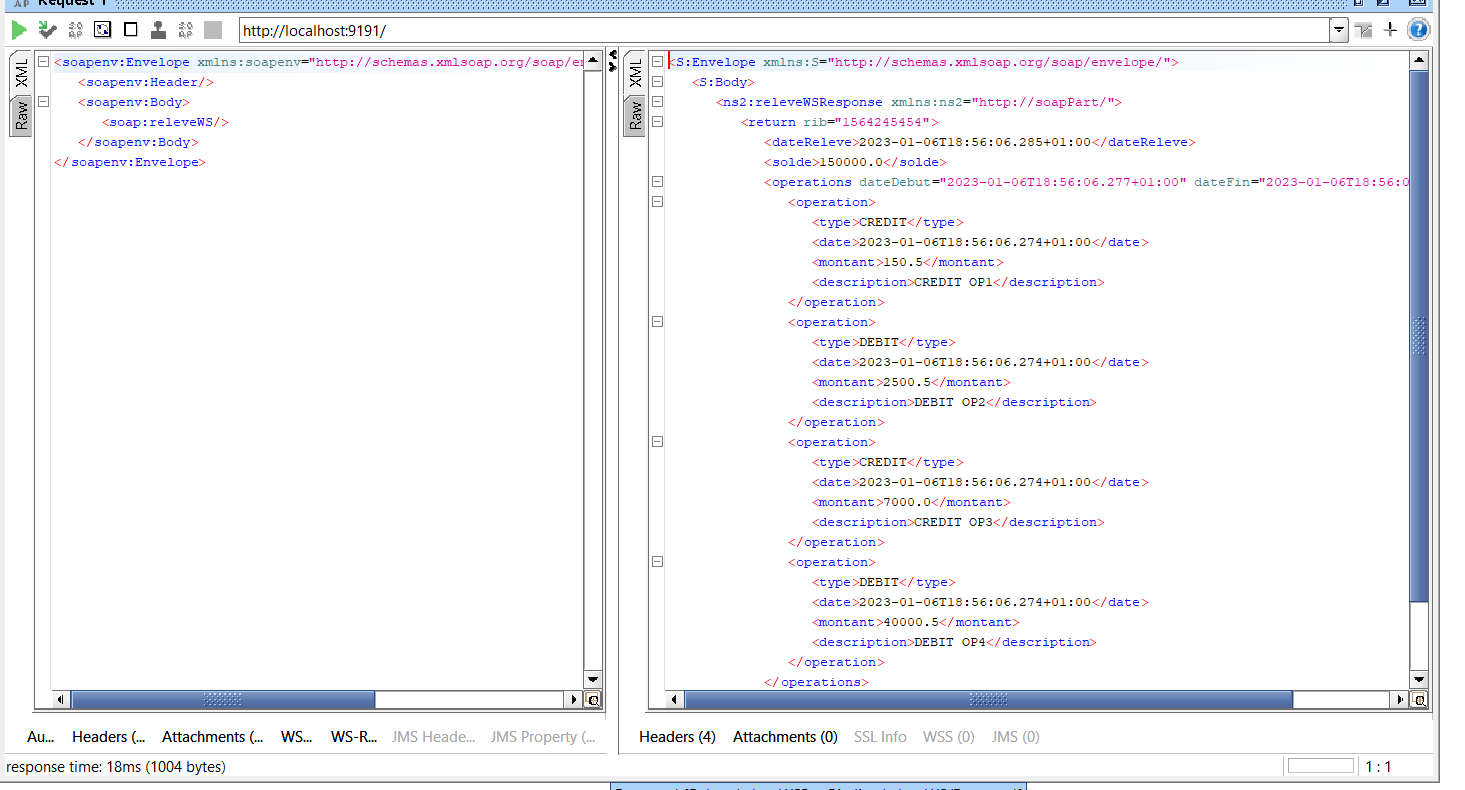The image size is (1465, 790).
Task: Click the greyed-out cancel request square icon
Action: point(213,30)
